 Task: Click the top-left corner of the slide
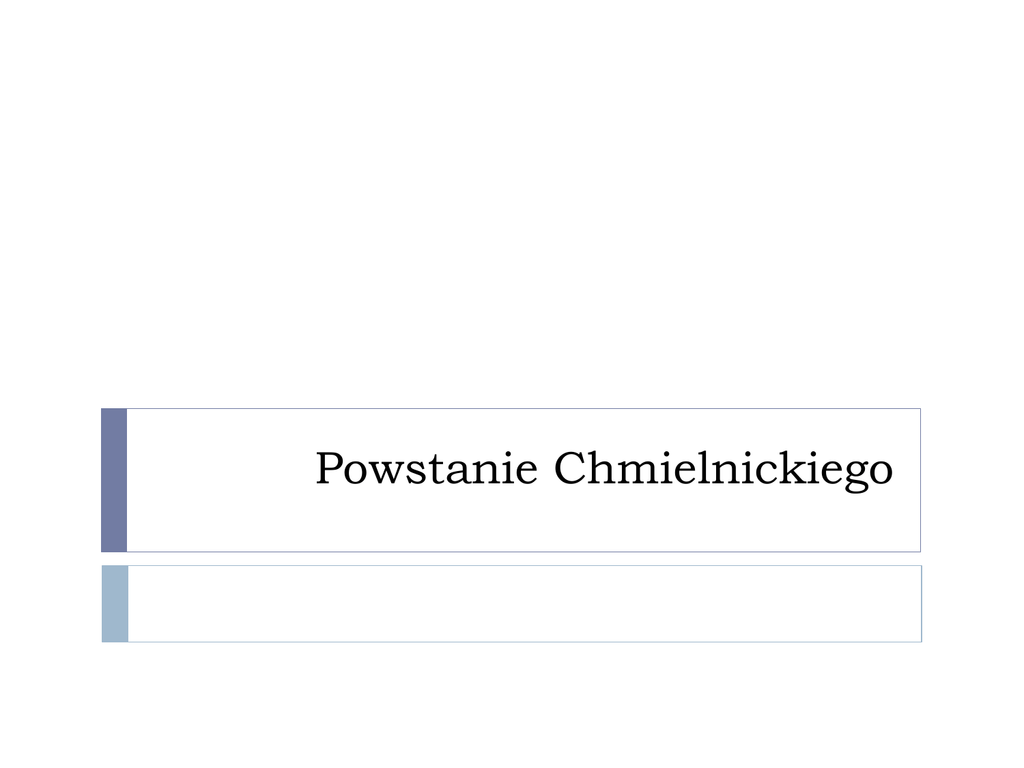click(x=4, y=4)
